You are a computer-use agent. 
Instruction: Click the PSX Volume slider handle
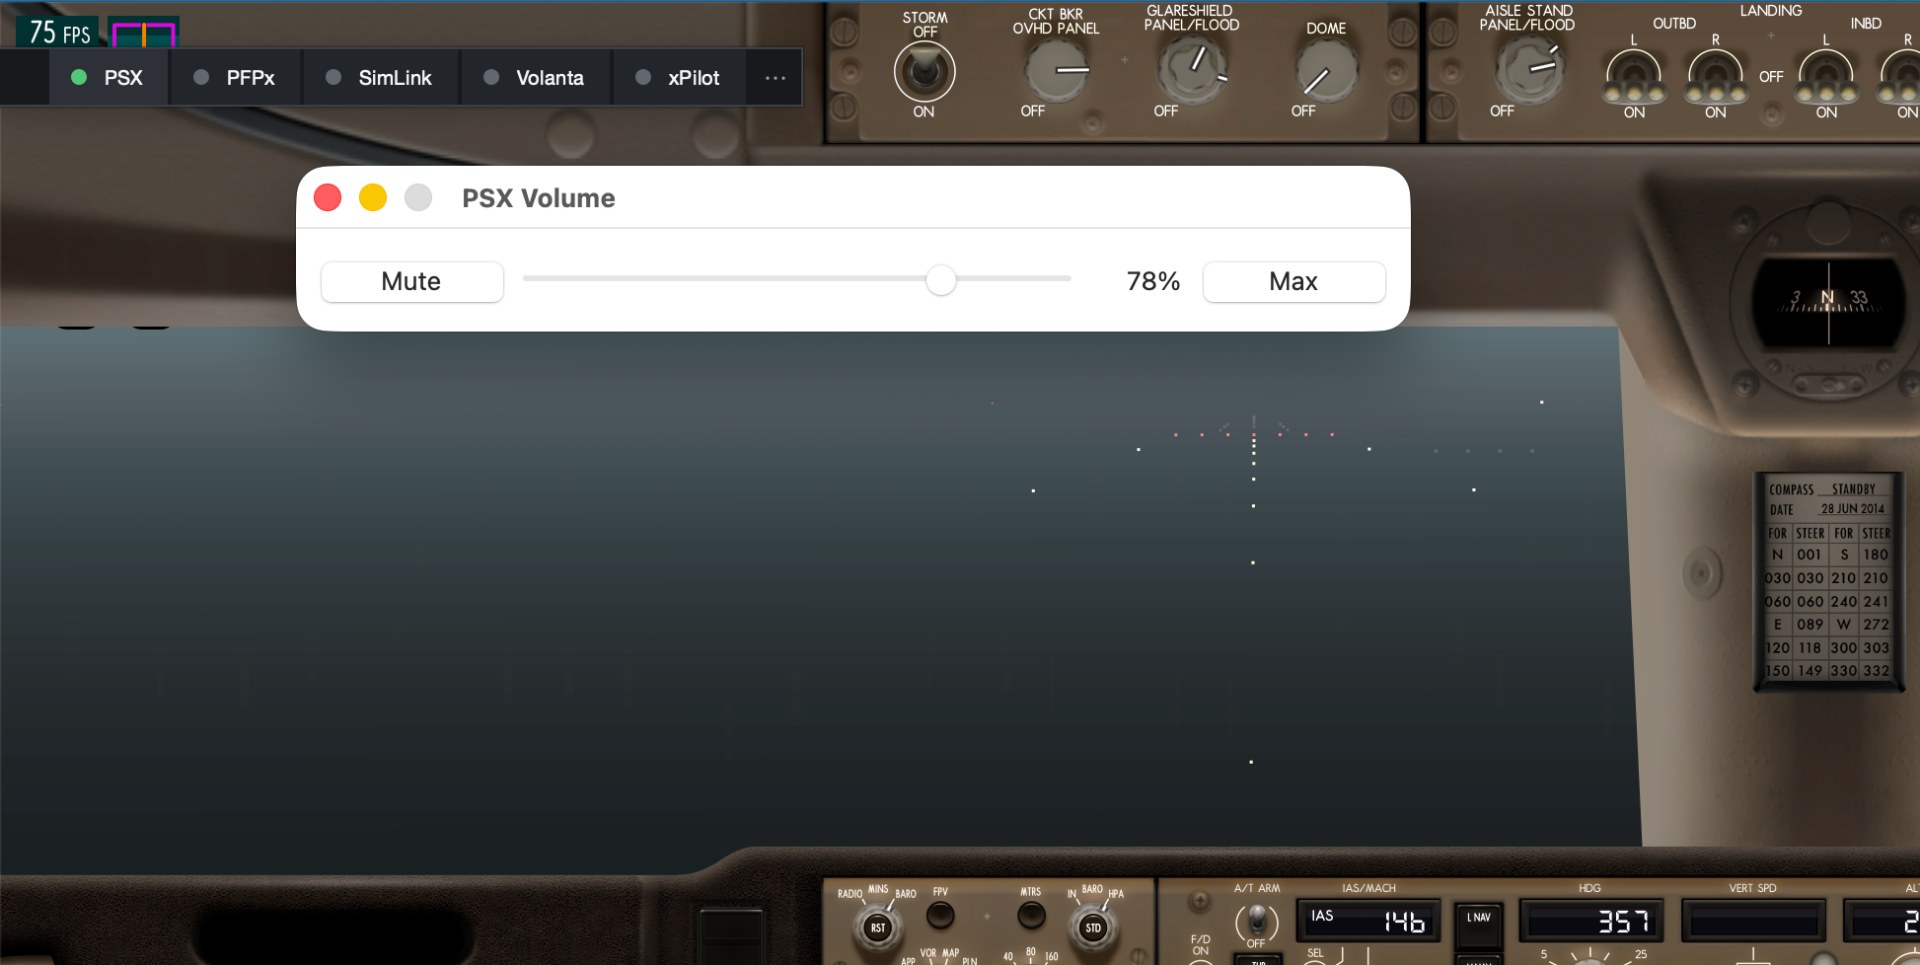point(941,280)
